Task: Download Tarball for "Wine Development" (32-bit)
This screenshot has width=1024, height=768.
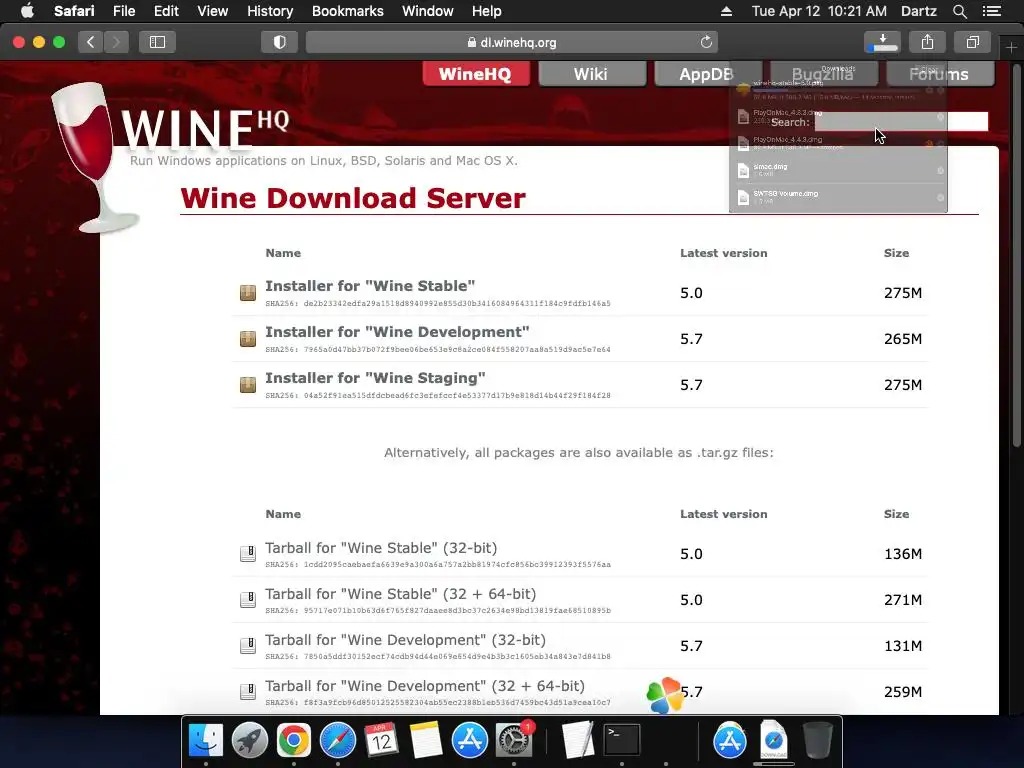Action: (405, 640)
